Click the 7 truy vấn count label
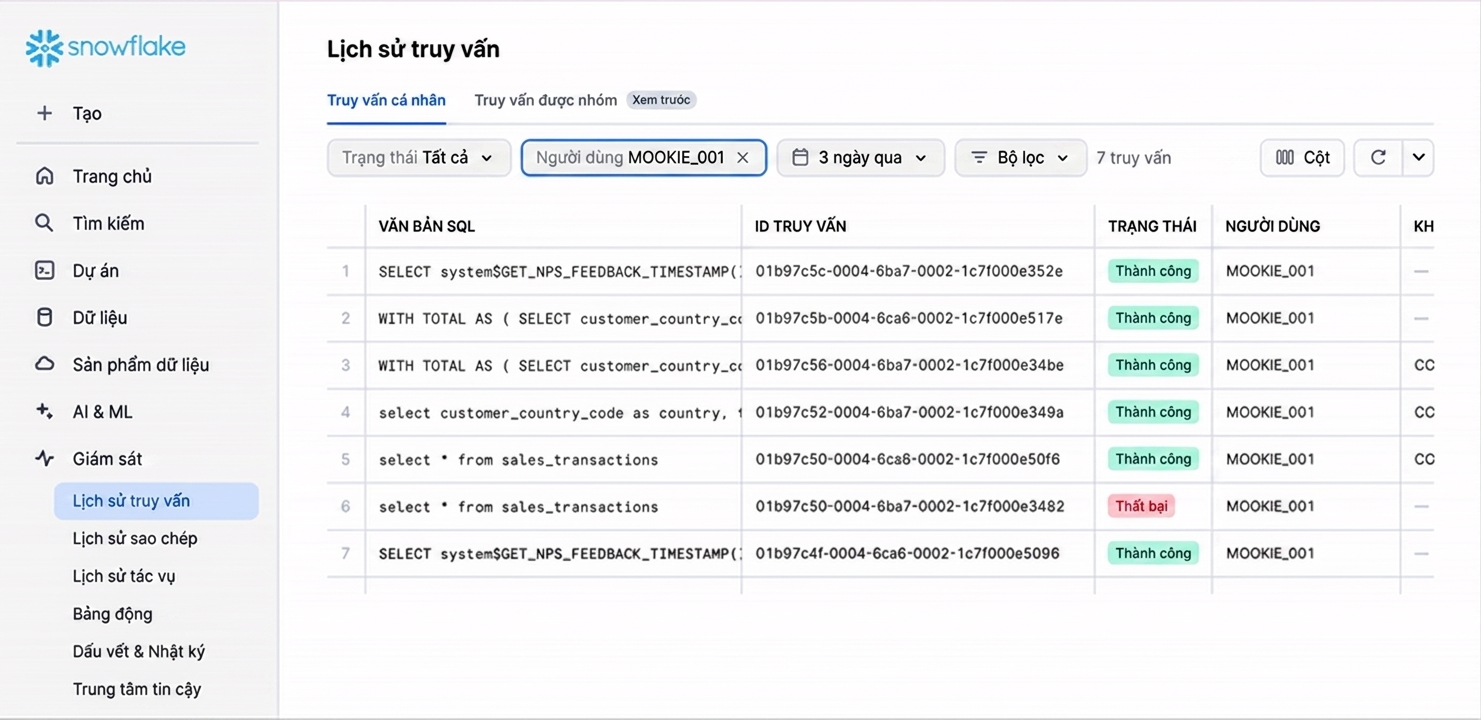 pos(1133,158)
